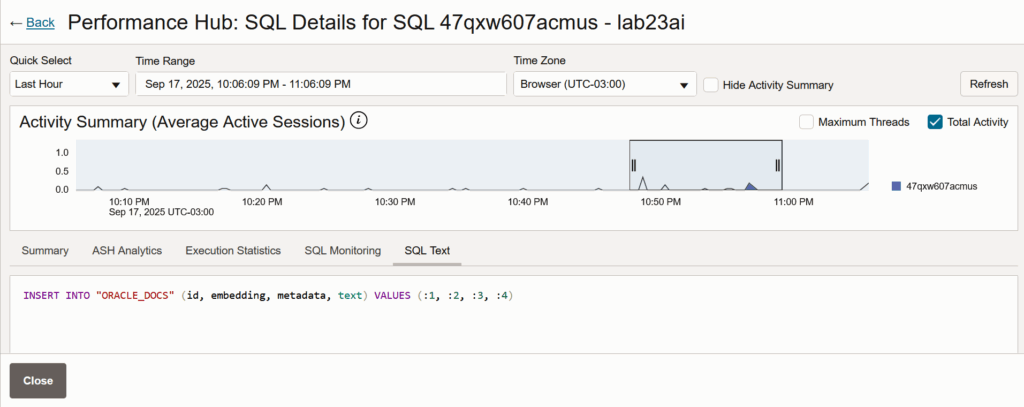Screen dimensions: 1024x407
Task: Click the Time Range input field
Action: (x=320, y=85)
